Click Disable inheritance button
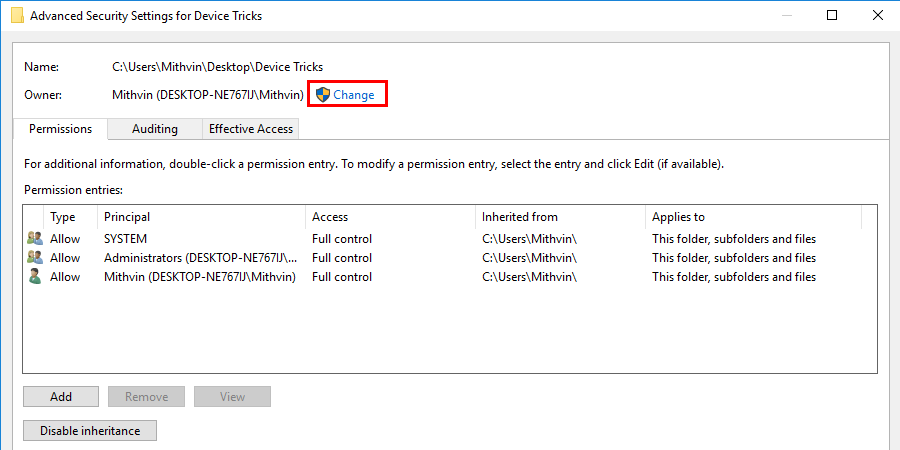 (90, 430)
